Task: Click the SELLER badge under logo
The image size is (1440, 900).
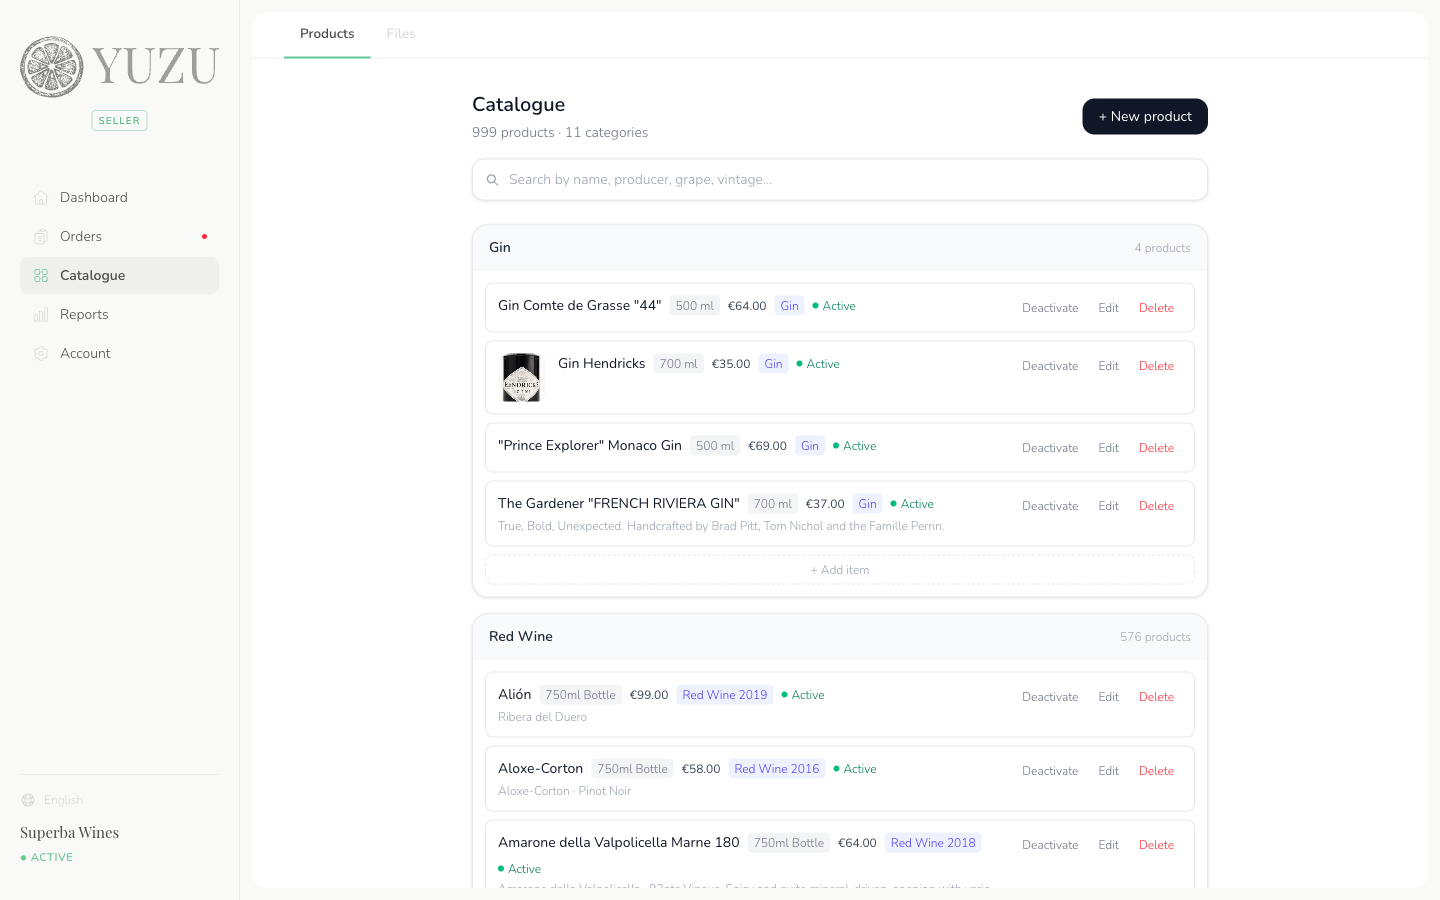Action: [x=119, y=121]
